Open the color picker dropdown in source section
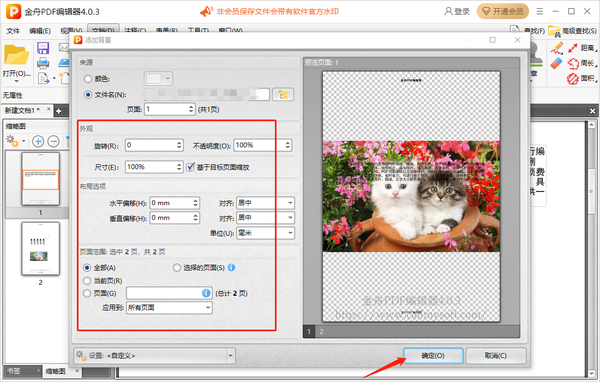This screenshot has height=382, width=600. (x=158, y=78)
